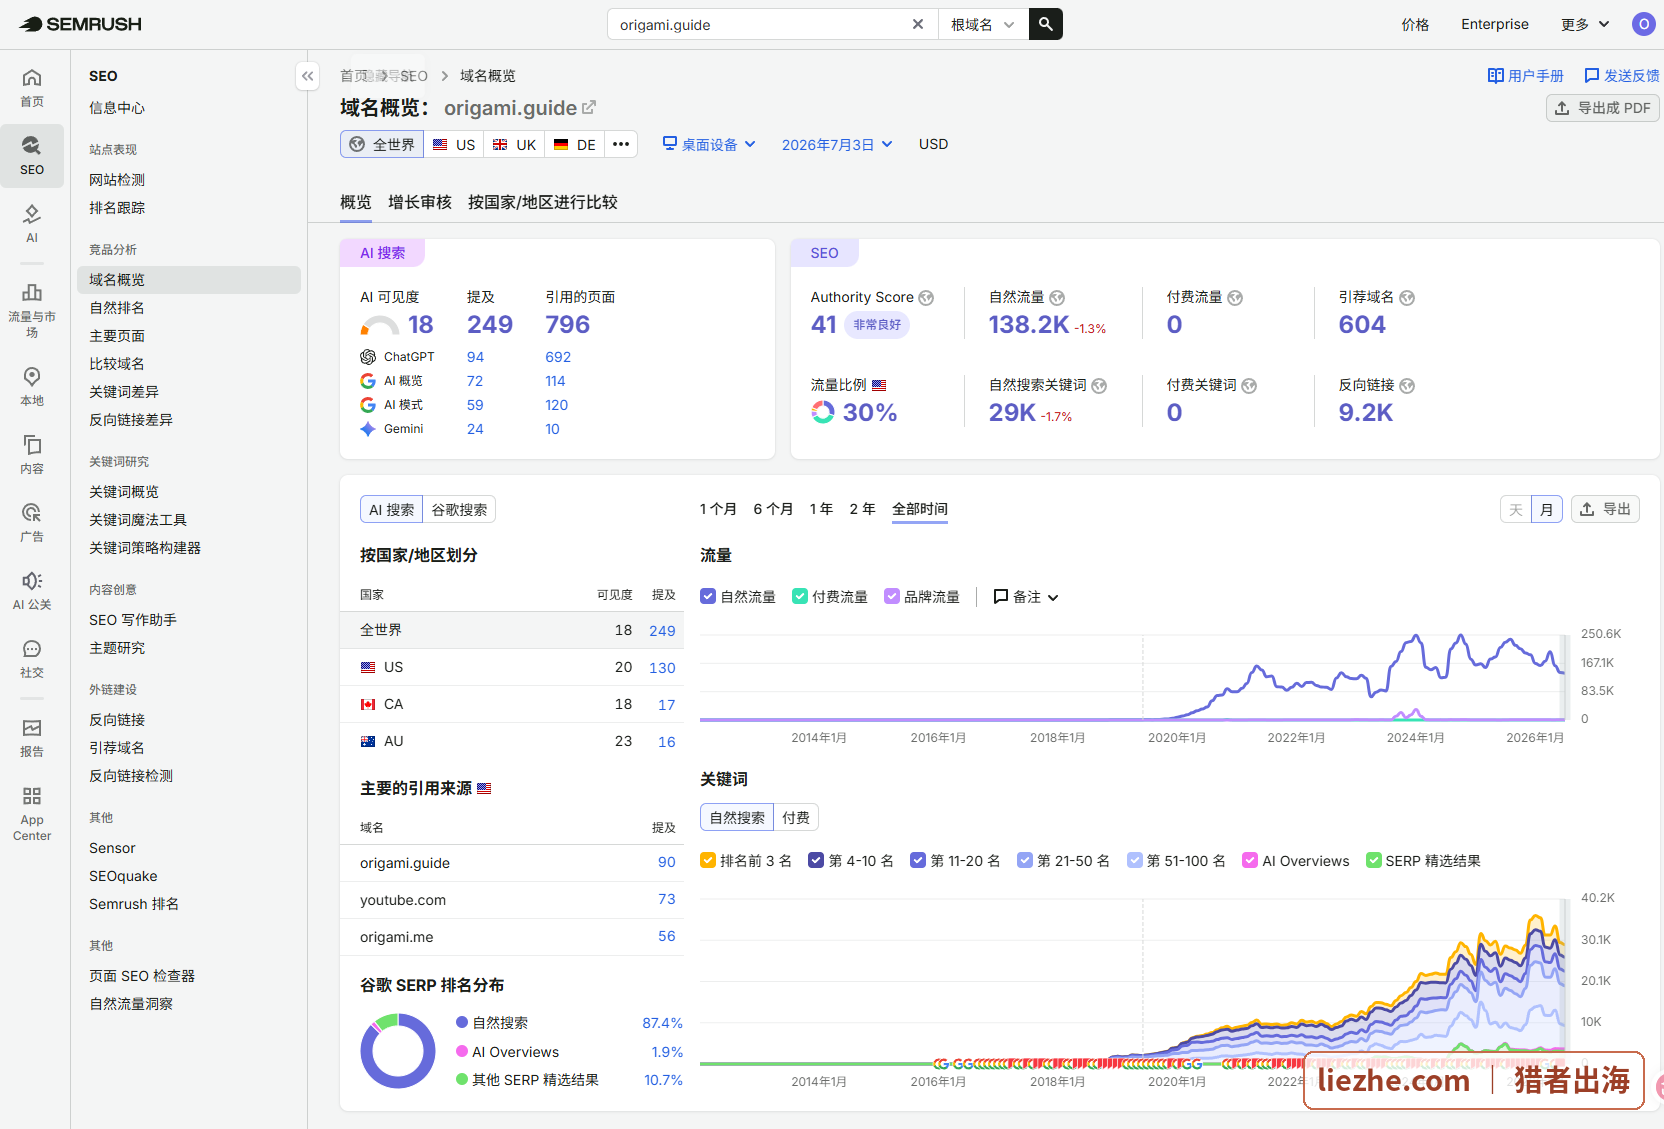The height and width of the screenshot is (1129, 1664).
Task: Switch to Compare by Countries tab
Action: [x=543, y=202]
